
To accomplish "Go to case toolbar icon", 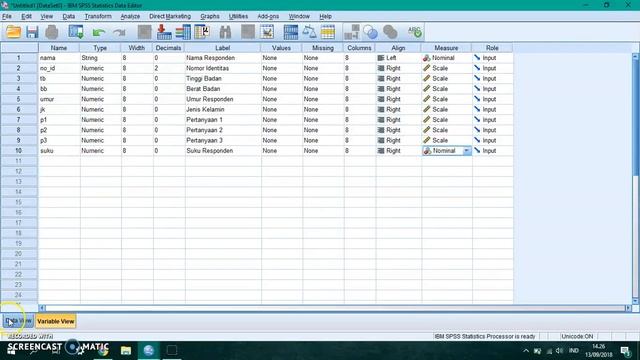I will click(144, 32).
